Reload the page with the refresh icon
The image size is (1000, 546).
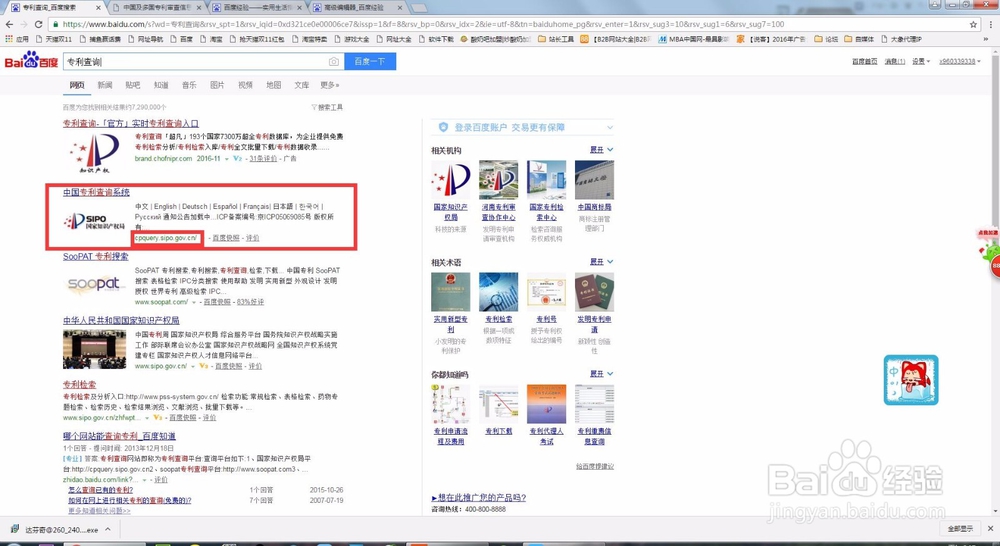tap(38, 24)
